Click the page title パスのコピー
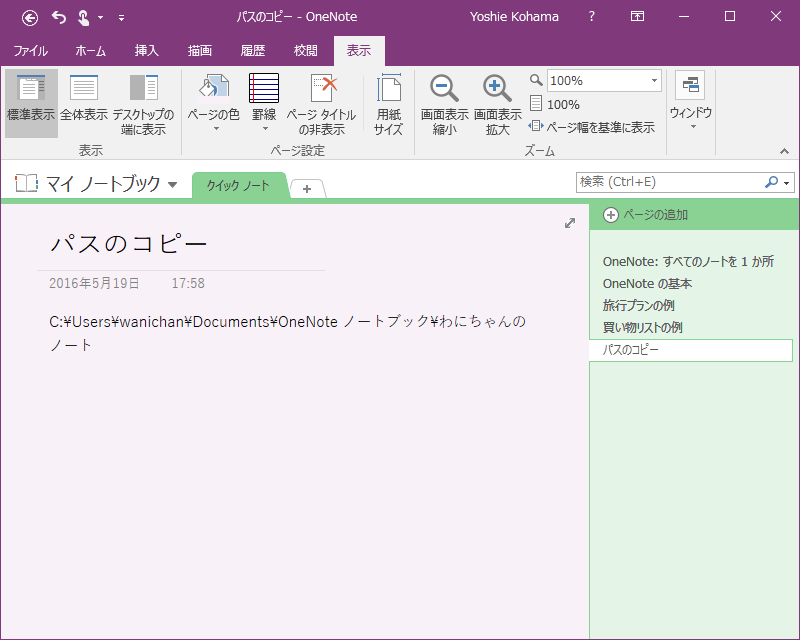Image resolution: width=800 pixels, height=640 pixels. 129,244
